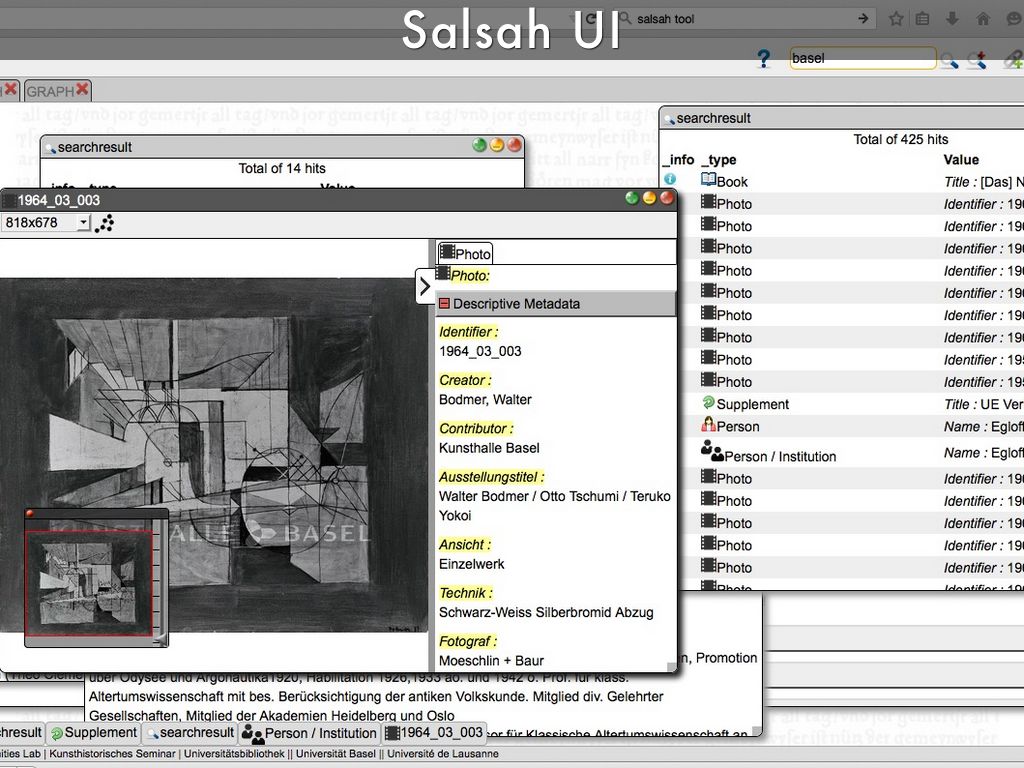
Task: Select the Photo tab in metadata panel
Action: click(x=465, y=254)
